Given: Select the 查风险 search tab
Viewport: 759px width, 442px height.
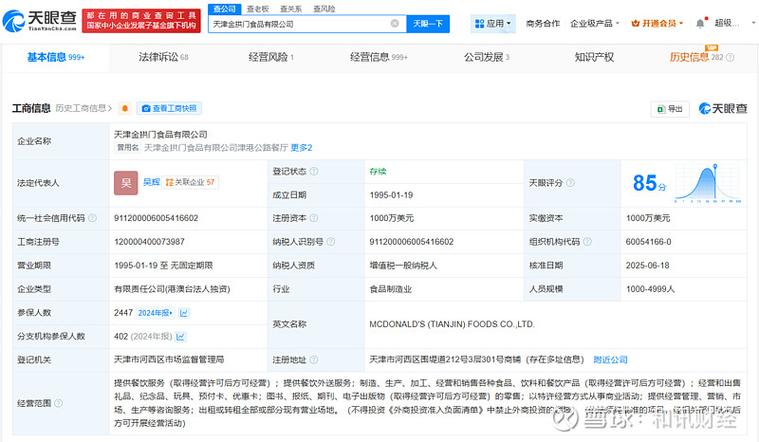Looking at the screenshot, I should pos(324,9).
